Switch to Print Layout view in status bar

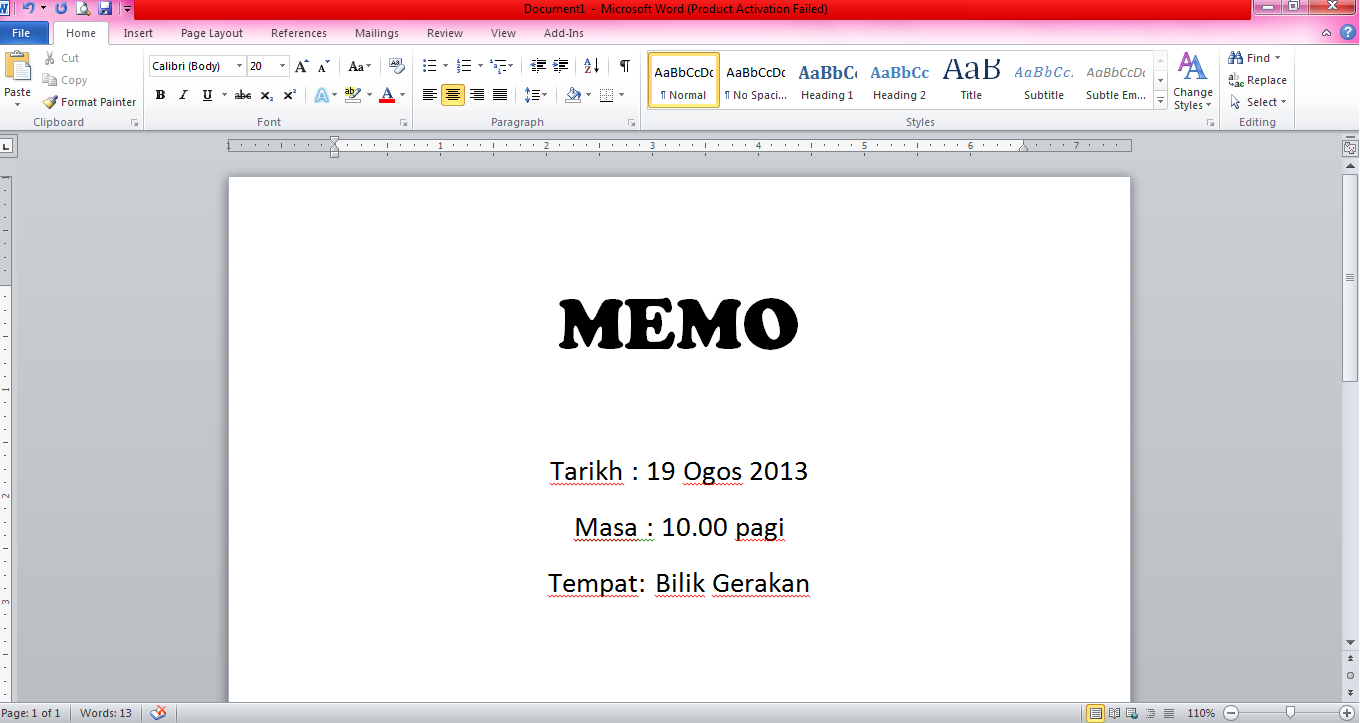click(x=1096, y=713)
